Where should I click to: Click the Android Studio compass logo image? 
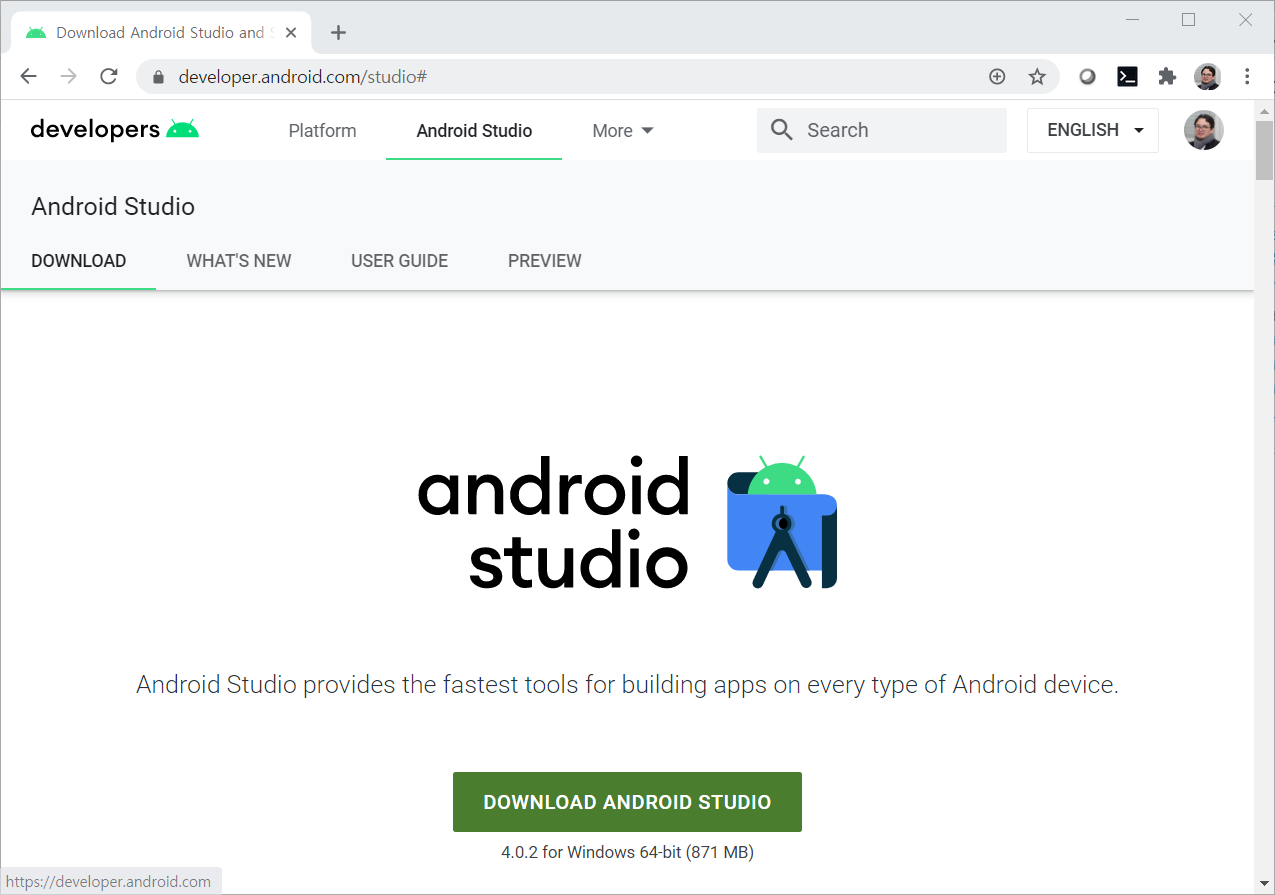pyautogui.click(x=782, y=522)
